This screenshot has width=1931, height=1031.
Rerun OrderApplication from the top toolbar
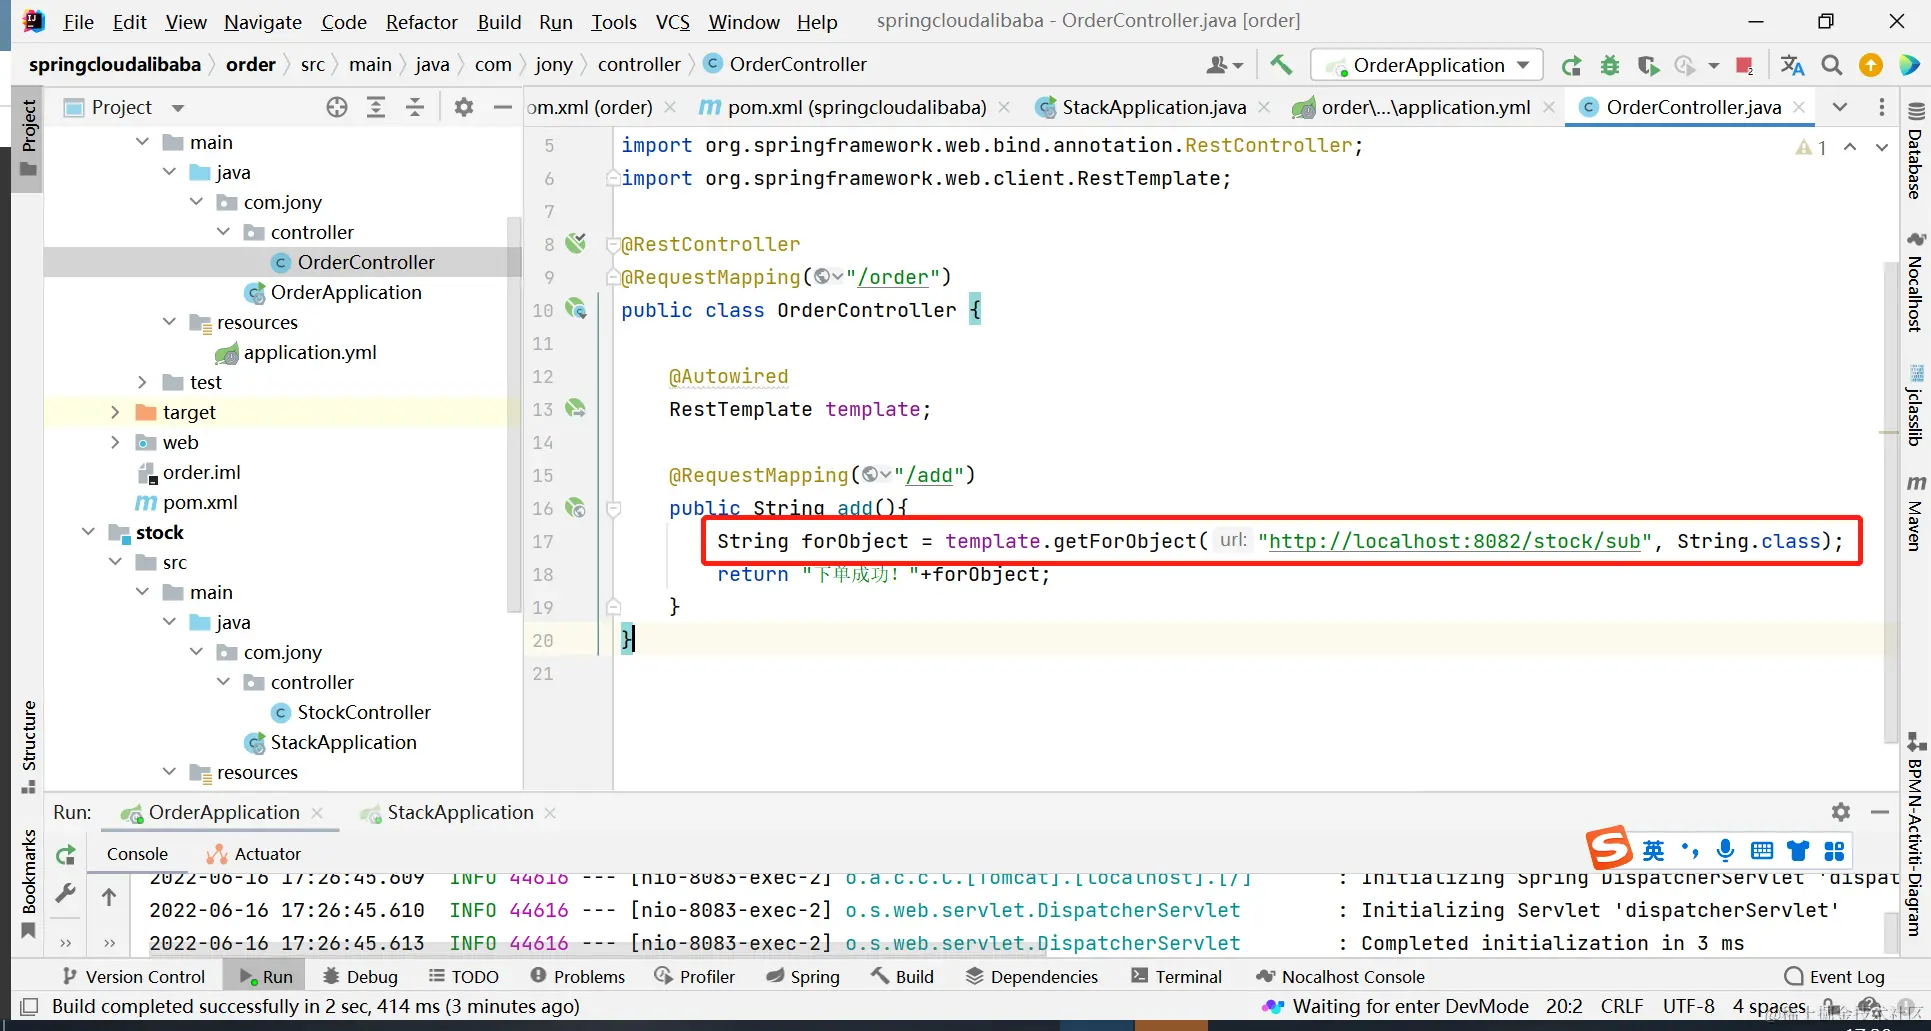point(1571,65)
